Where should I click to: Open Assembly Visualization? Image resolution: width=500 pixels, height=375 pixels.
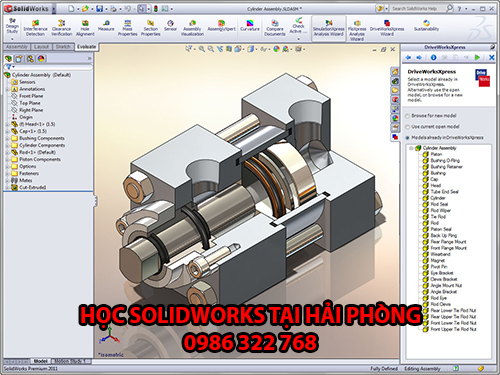point(192,27)
